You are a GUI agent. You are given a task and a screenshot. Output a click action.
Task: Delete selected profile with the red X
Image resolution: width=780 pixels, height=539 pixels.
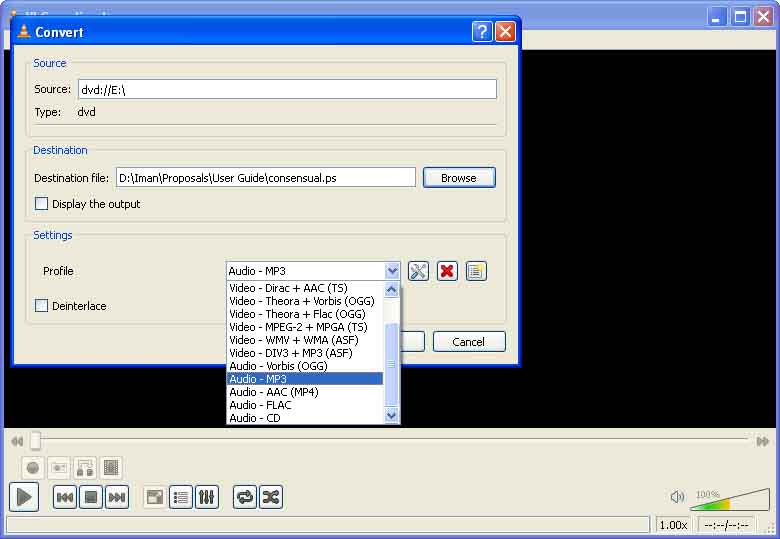447,271
